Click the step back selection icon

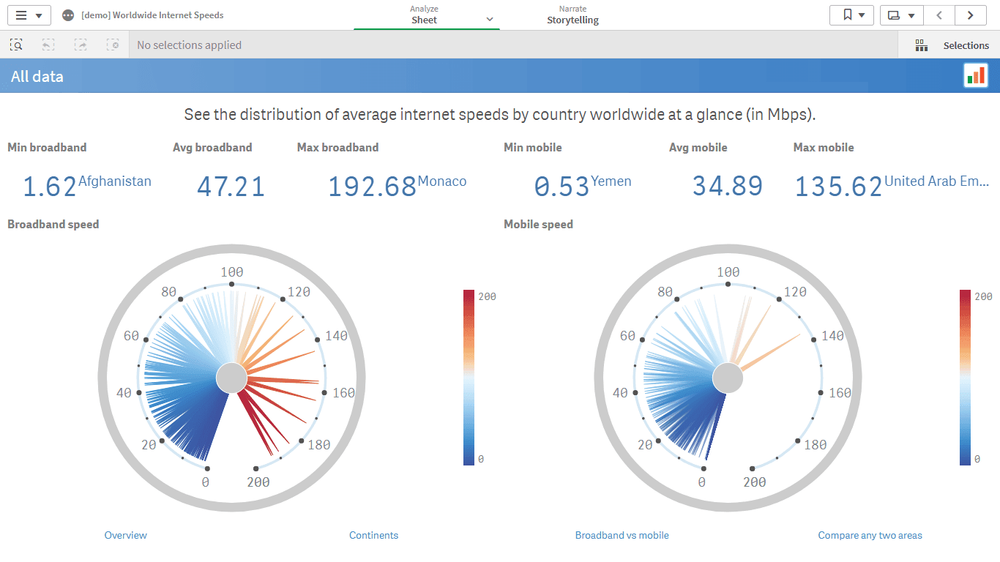48,45
